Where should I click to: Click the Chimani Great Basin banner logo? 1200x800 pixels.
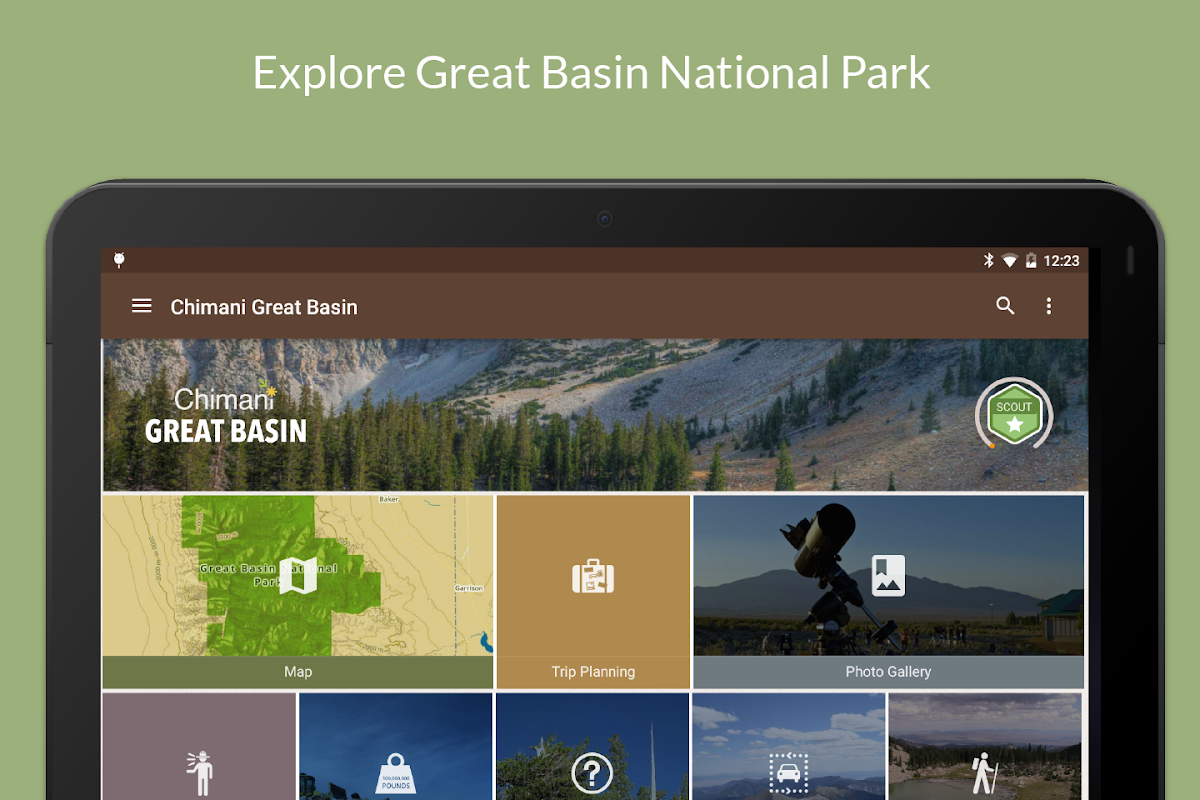(x=226, y=413)
